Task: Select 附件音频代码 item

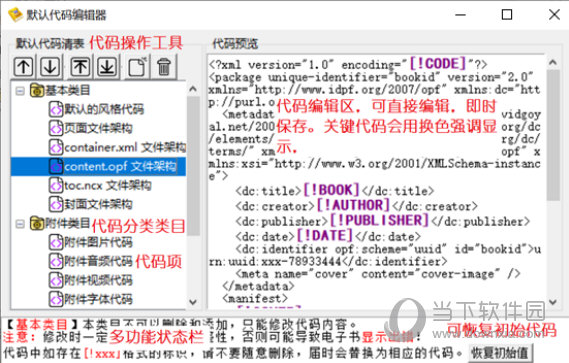Action: click(x=91, y=261)
